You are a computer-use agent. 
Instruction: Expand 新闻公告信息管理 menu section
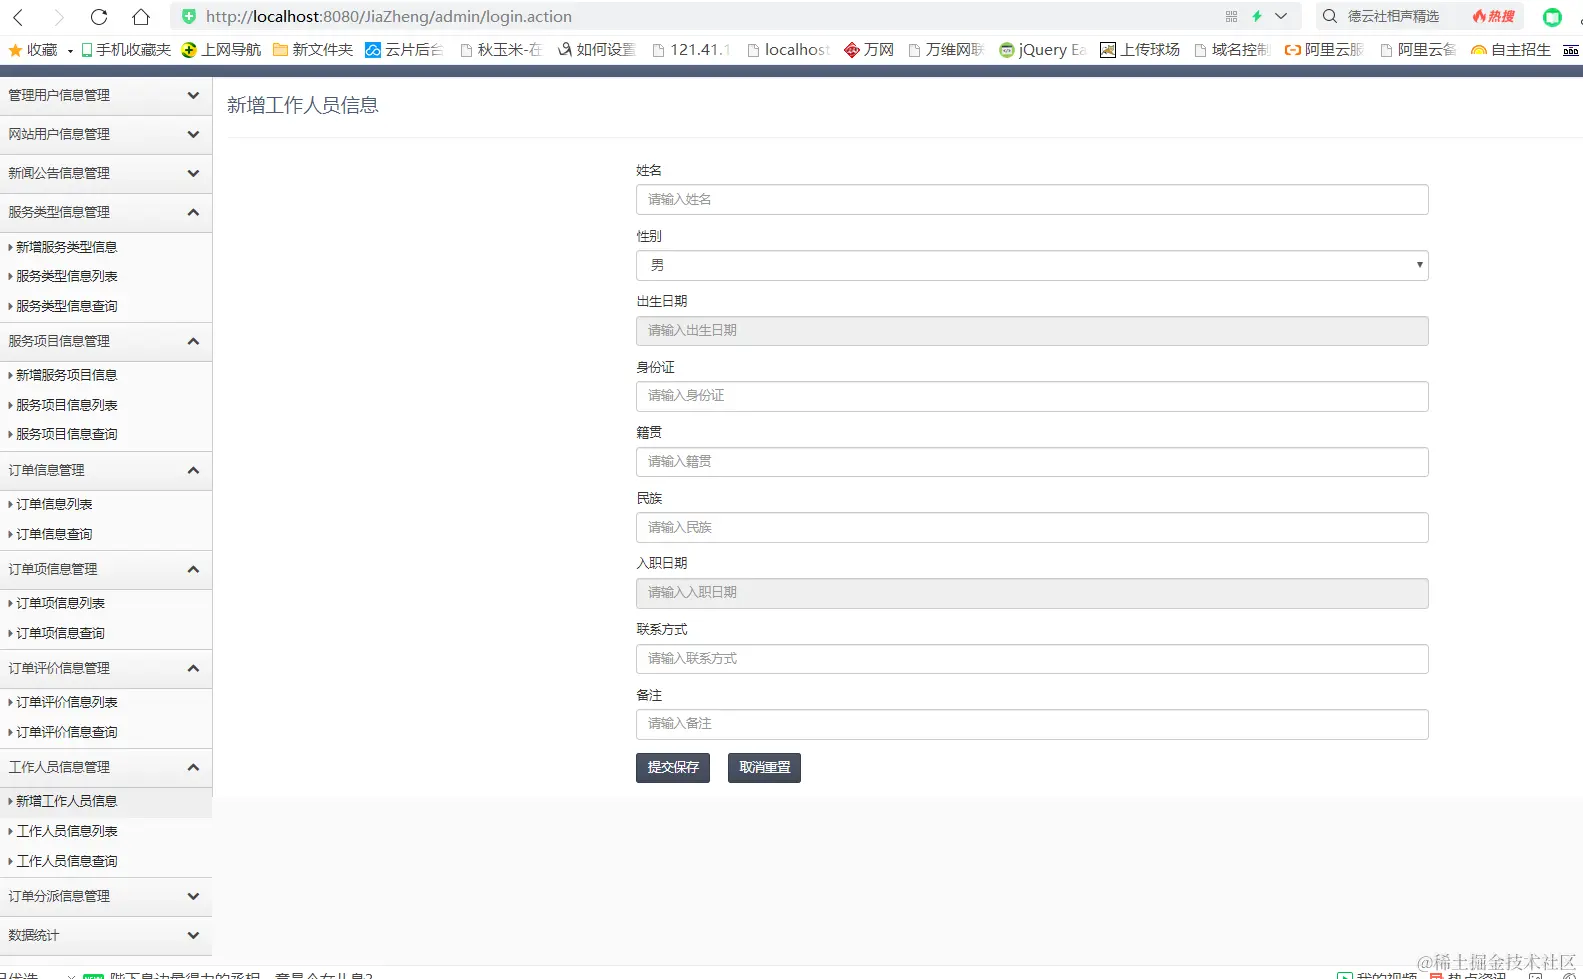pyautogui.click(x=106, y=173)
